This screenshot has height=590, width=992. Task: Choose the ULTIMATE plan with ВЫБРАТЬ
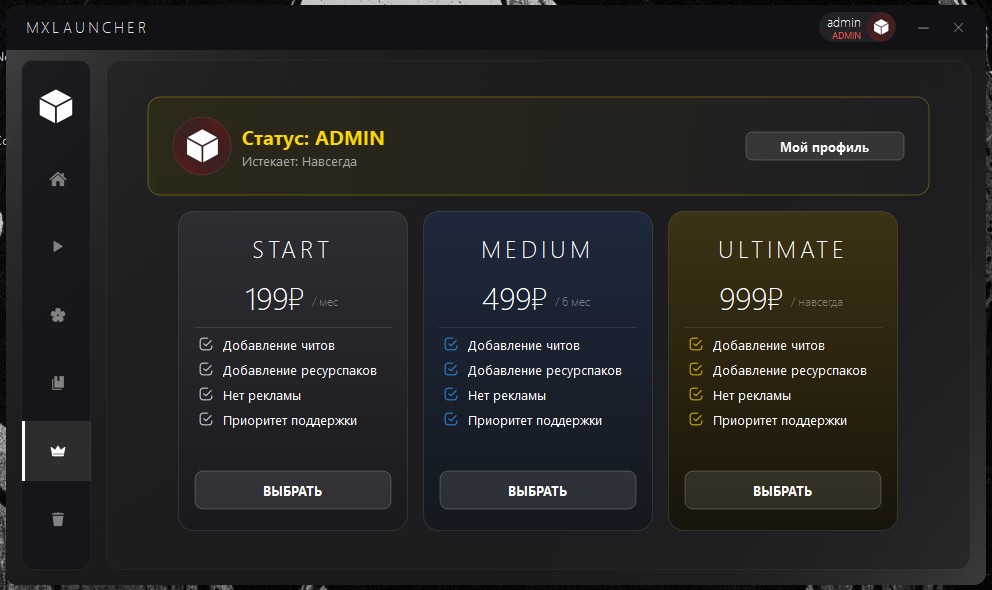click(x=782, y=491)
